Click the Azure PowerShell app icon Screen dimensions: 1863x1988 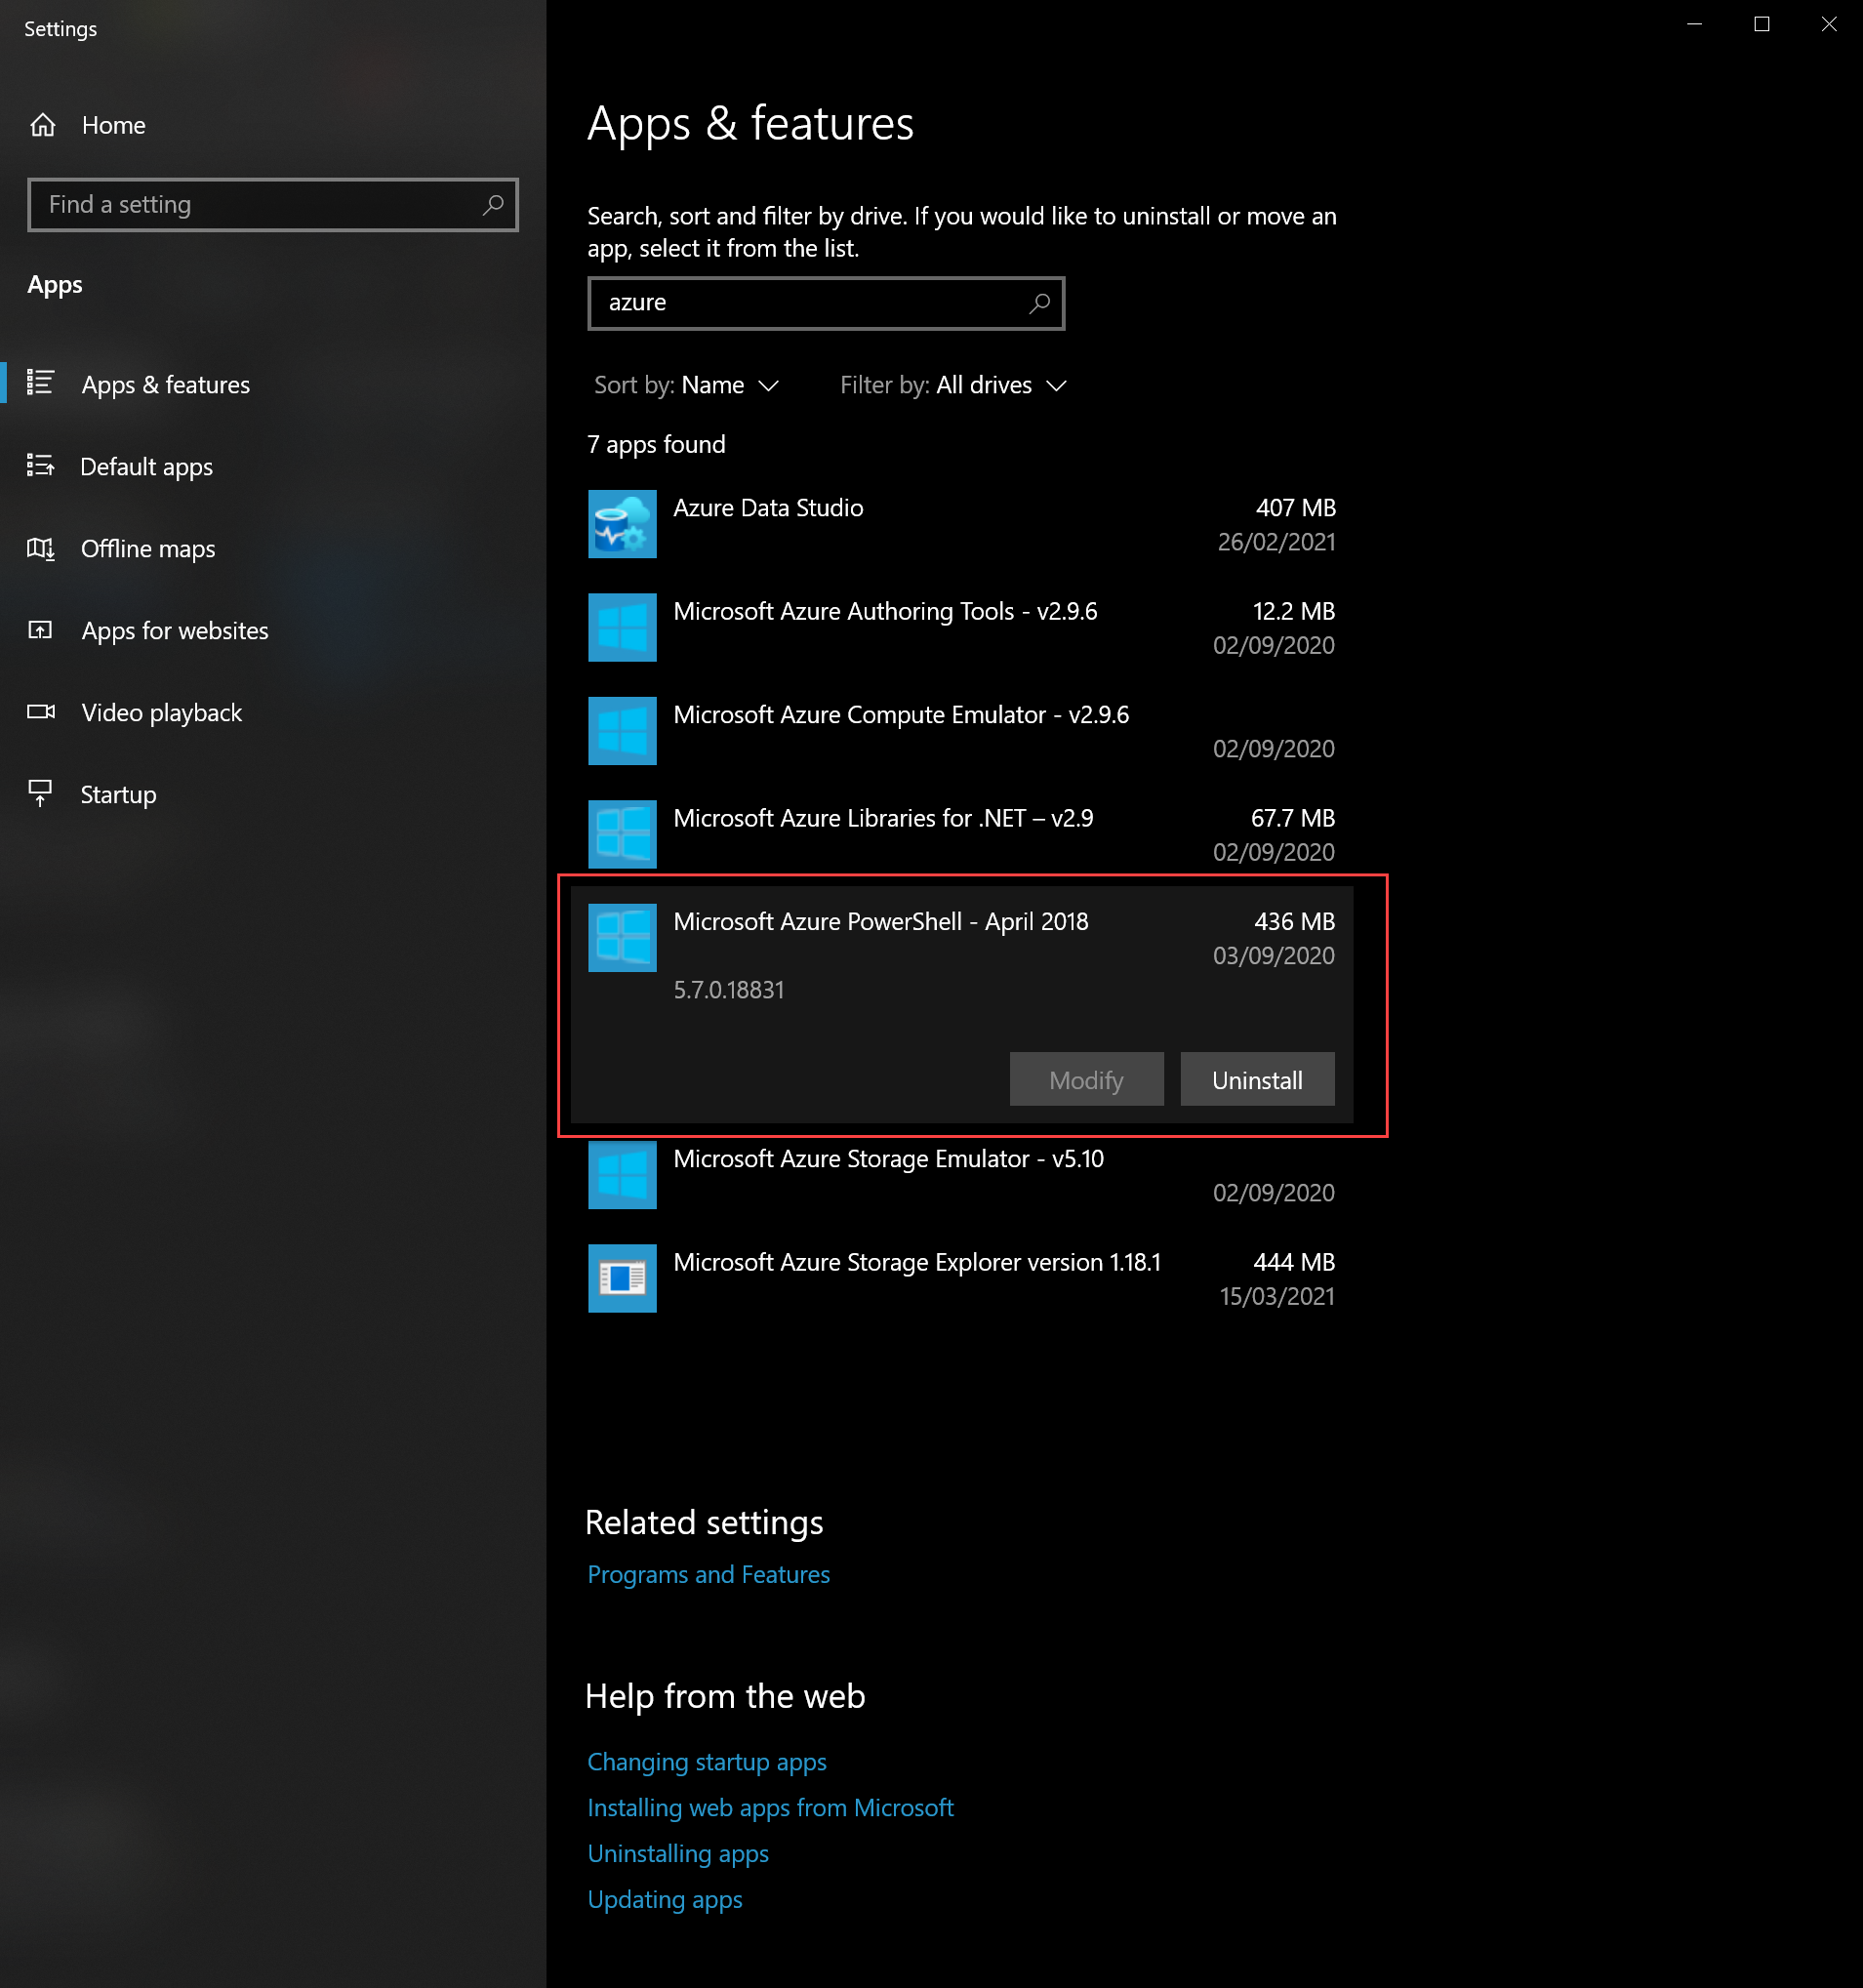click(622, 938)
